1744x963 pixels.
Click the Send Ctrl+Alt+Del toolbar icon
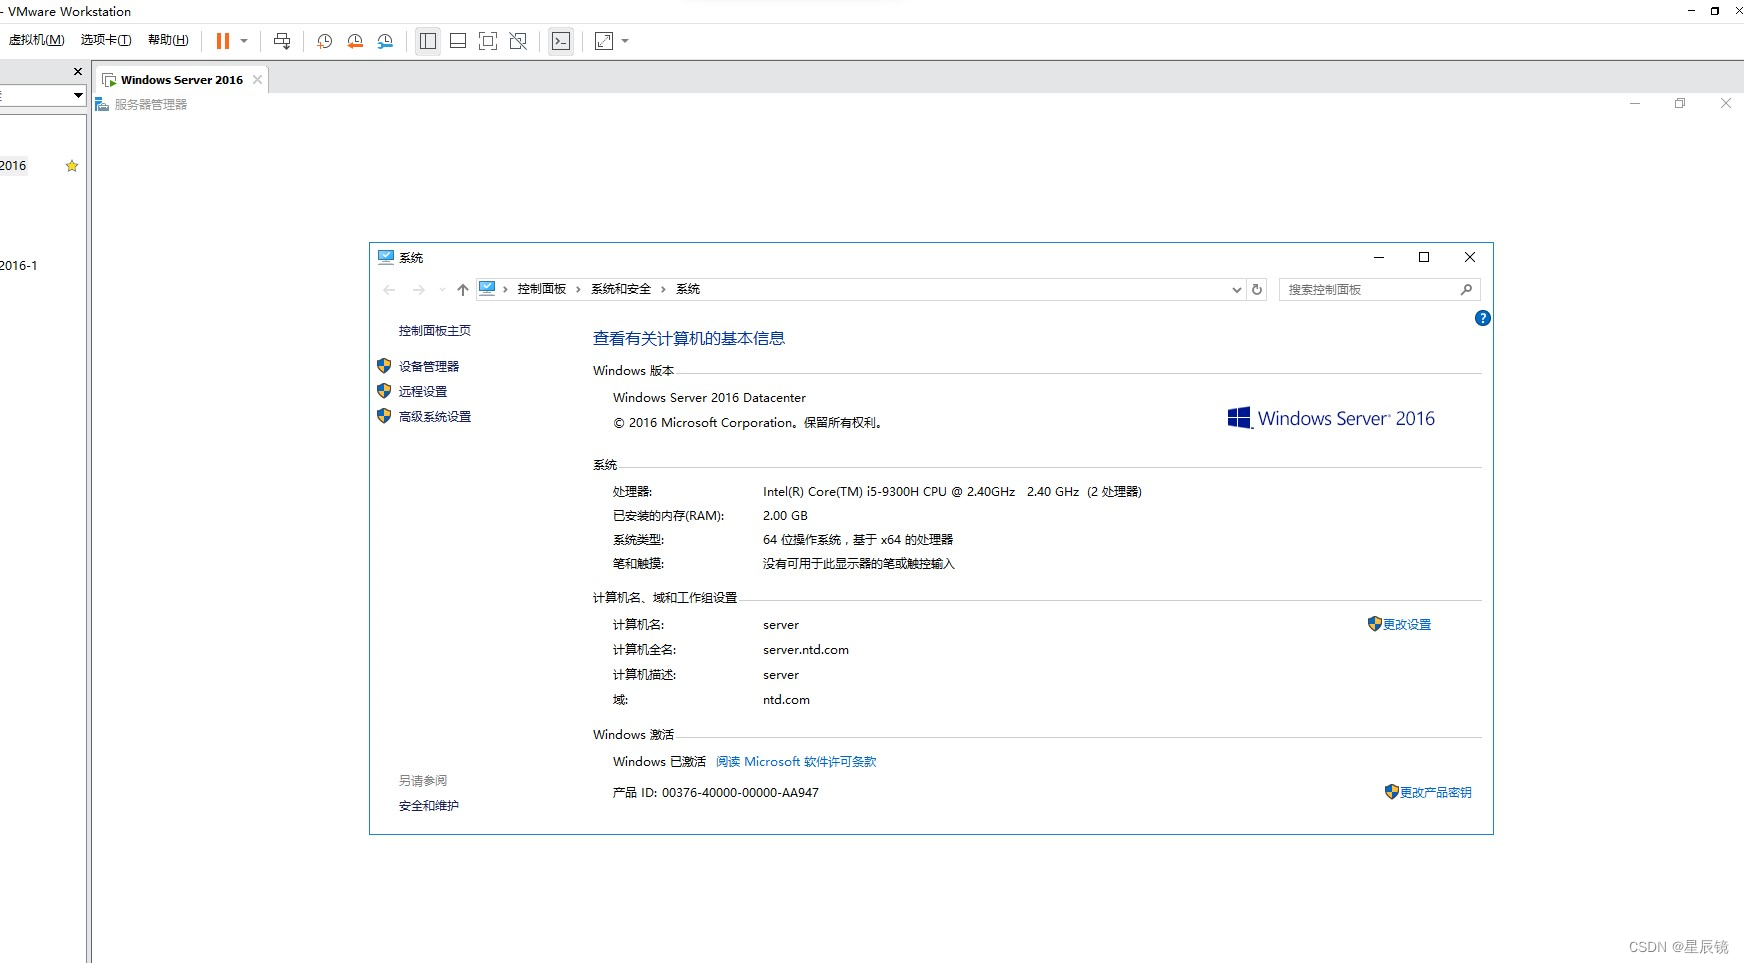point(282,41)
